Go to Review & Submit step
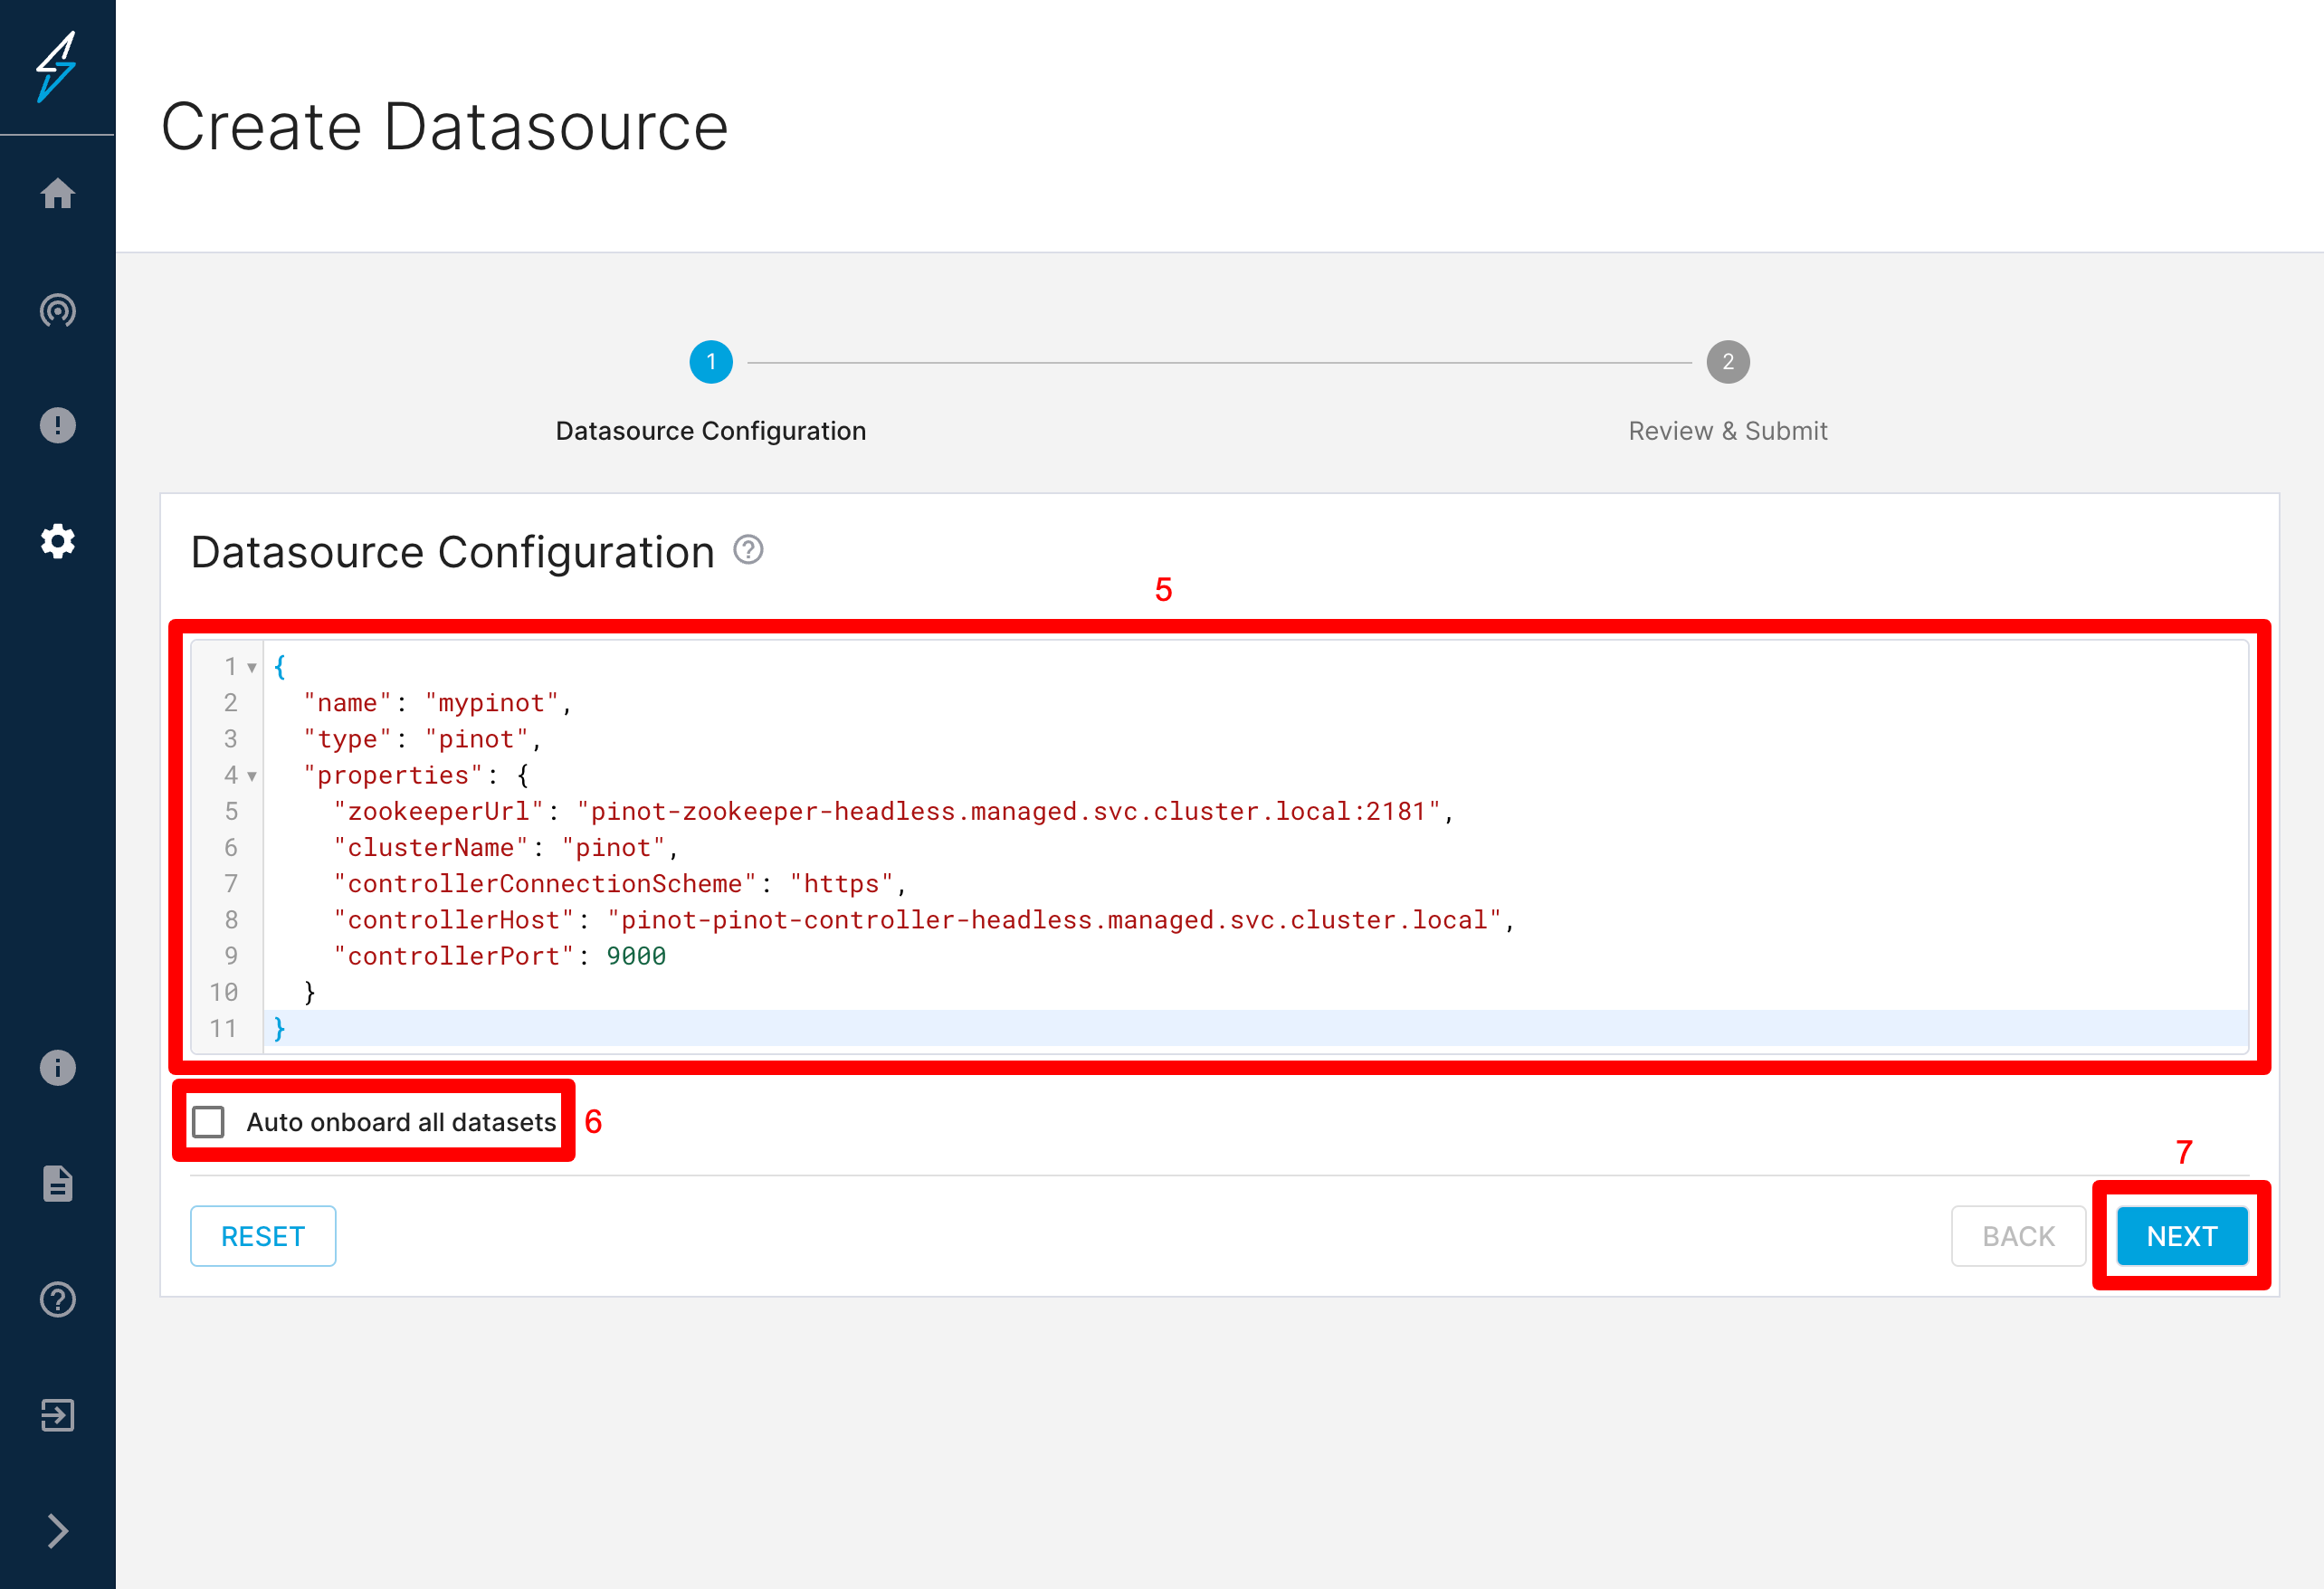 pos(1727,362)
